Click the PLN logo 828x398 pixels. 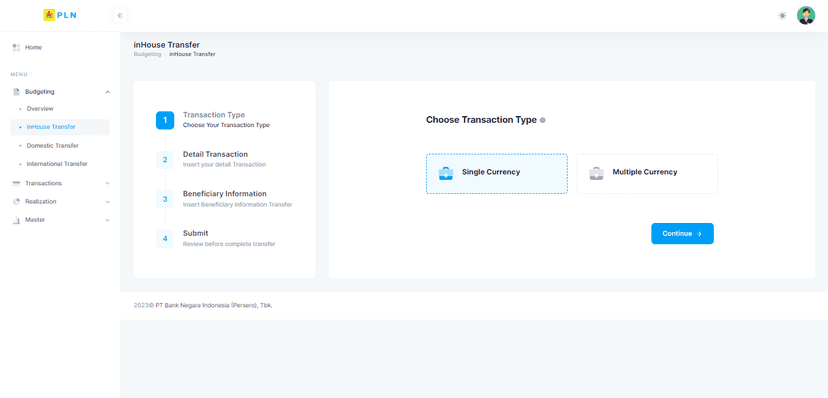pos(60,15)
